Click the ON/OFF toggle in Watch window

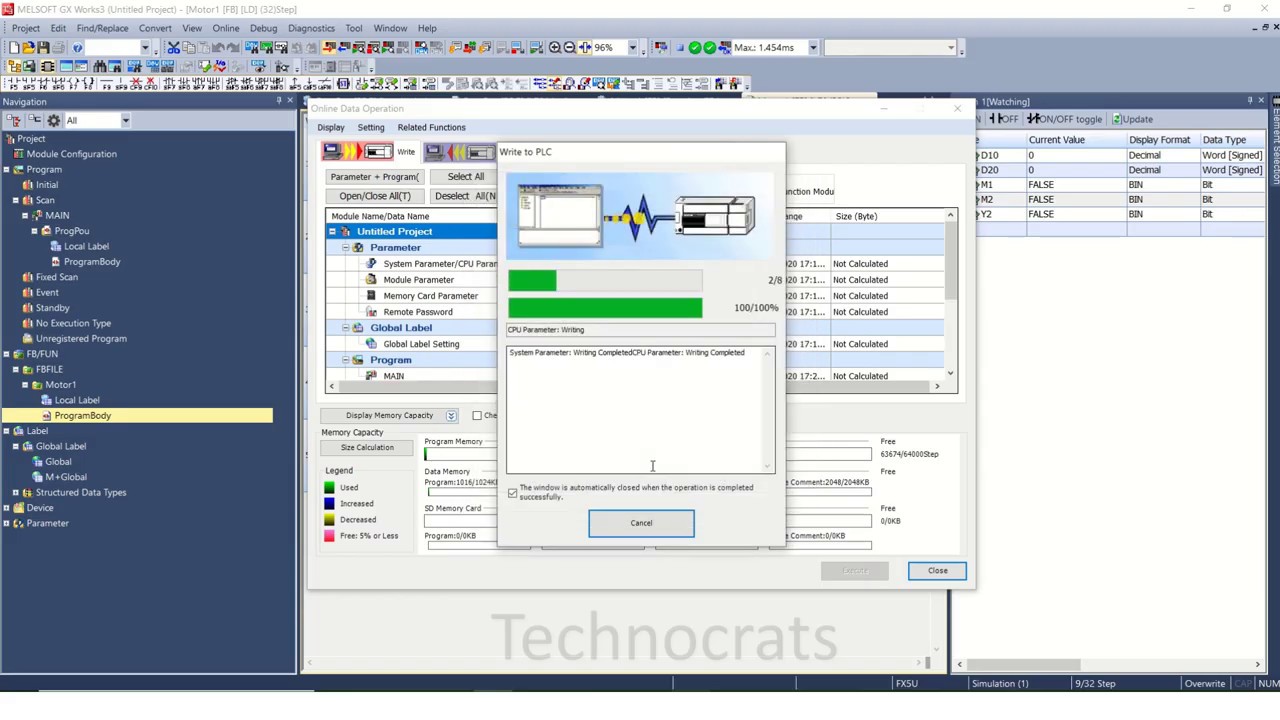1064,119
